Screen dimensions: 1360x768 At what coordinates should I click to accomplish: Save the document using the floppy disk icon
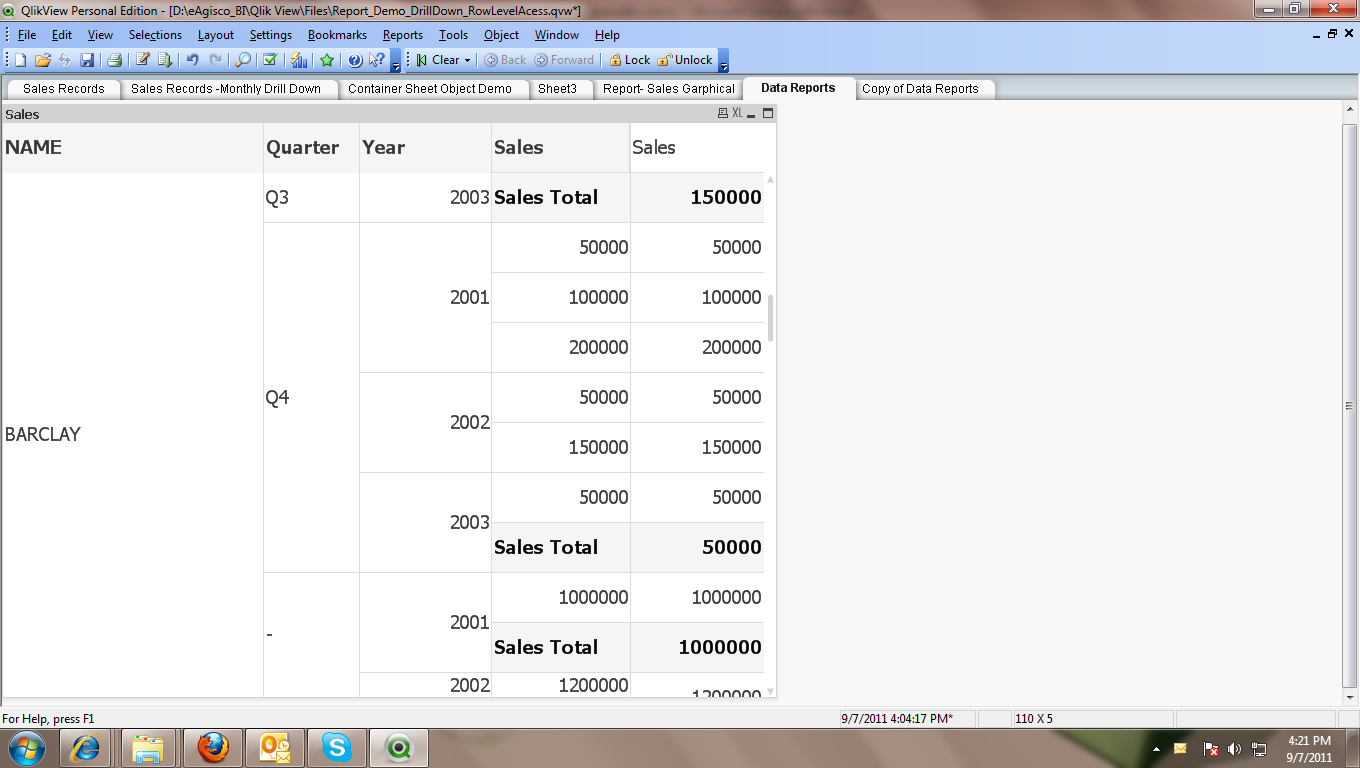pos(87,60)
